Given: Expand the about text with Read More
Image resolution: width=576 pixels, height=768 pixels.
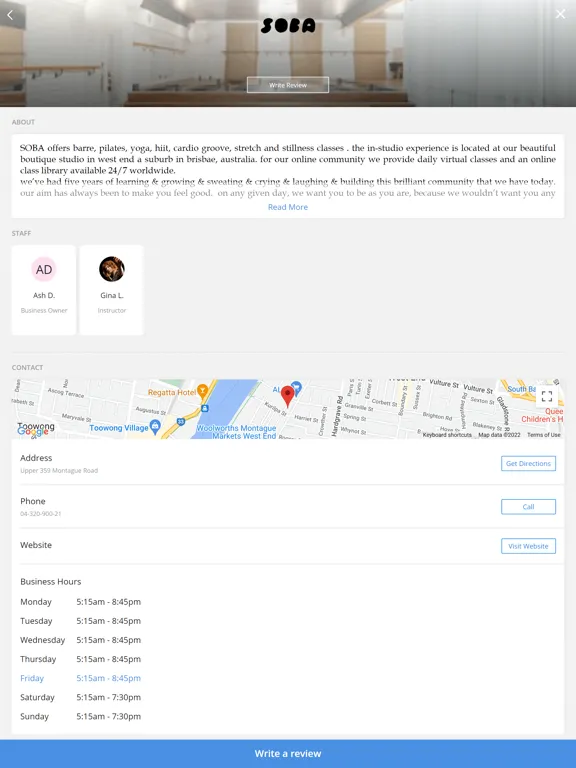Looking at the screenshot, I should [288, 207].
